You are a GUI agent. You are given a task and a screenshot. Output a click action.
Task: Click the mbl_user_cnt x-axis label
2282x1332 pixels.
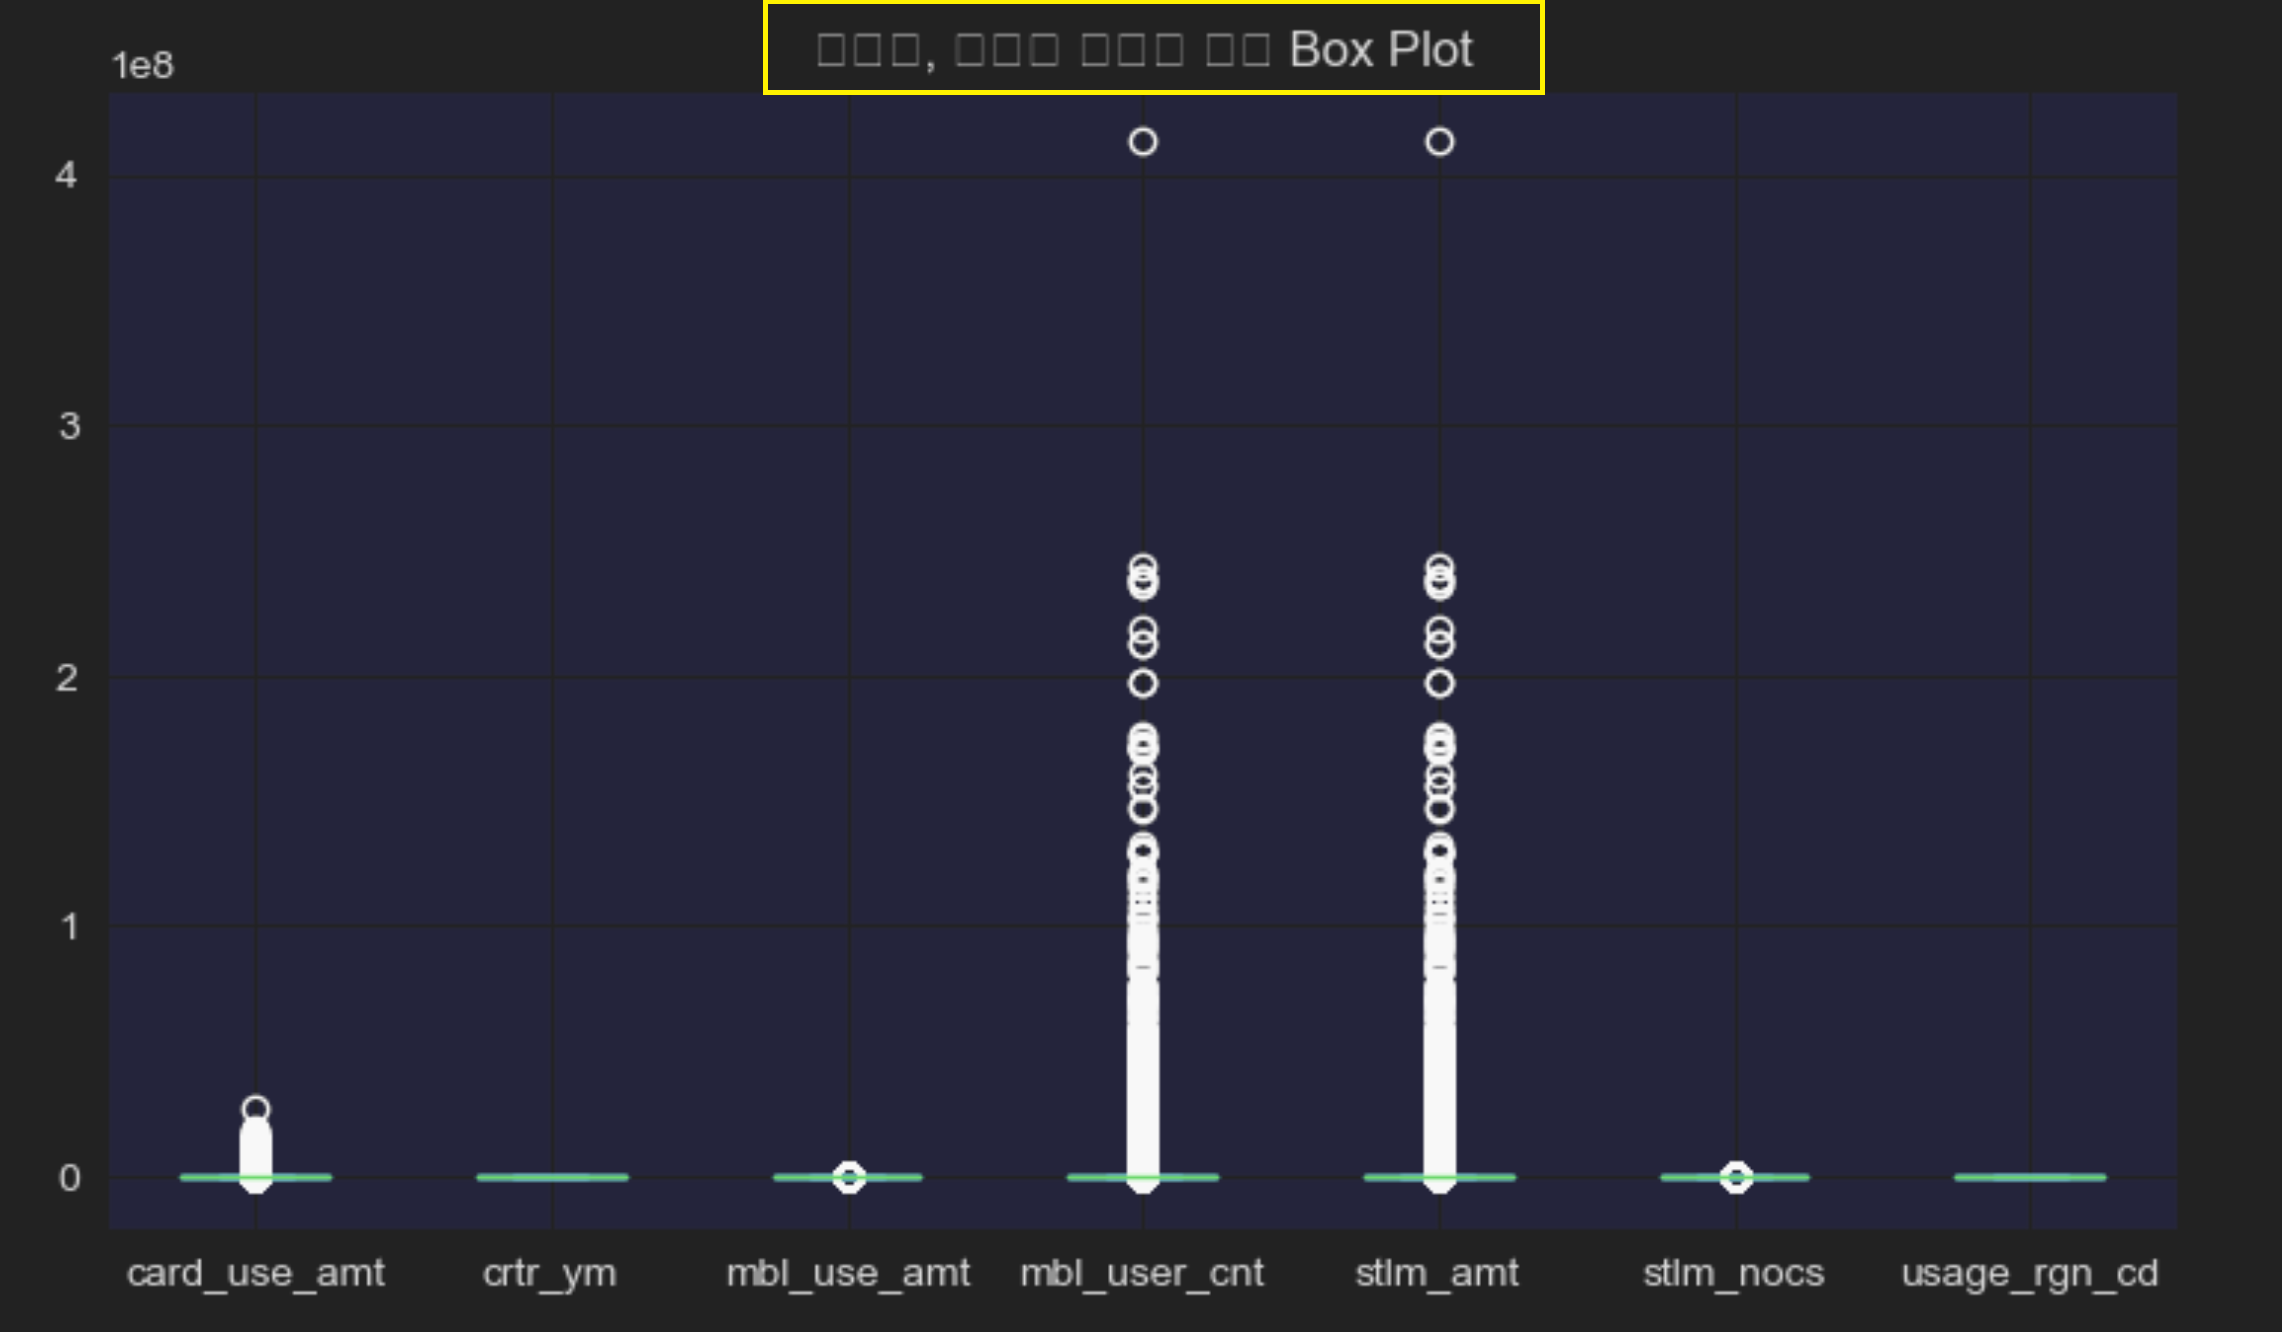pos(1142,1273)
